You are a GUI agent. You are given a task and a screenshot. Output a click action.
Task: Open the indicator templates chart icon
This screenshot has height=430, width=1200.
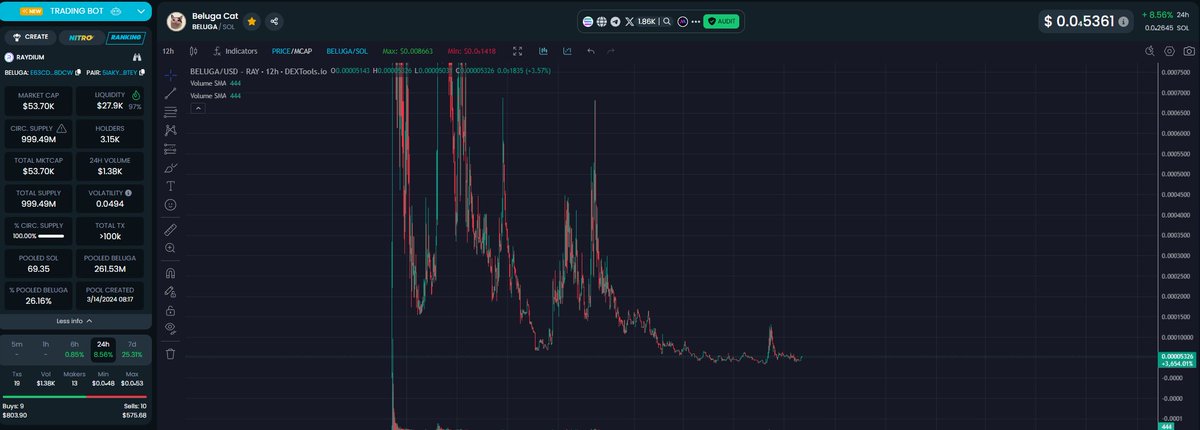543,50
